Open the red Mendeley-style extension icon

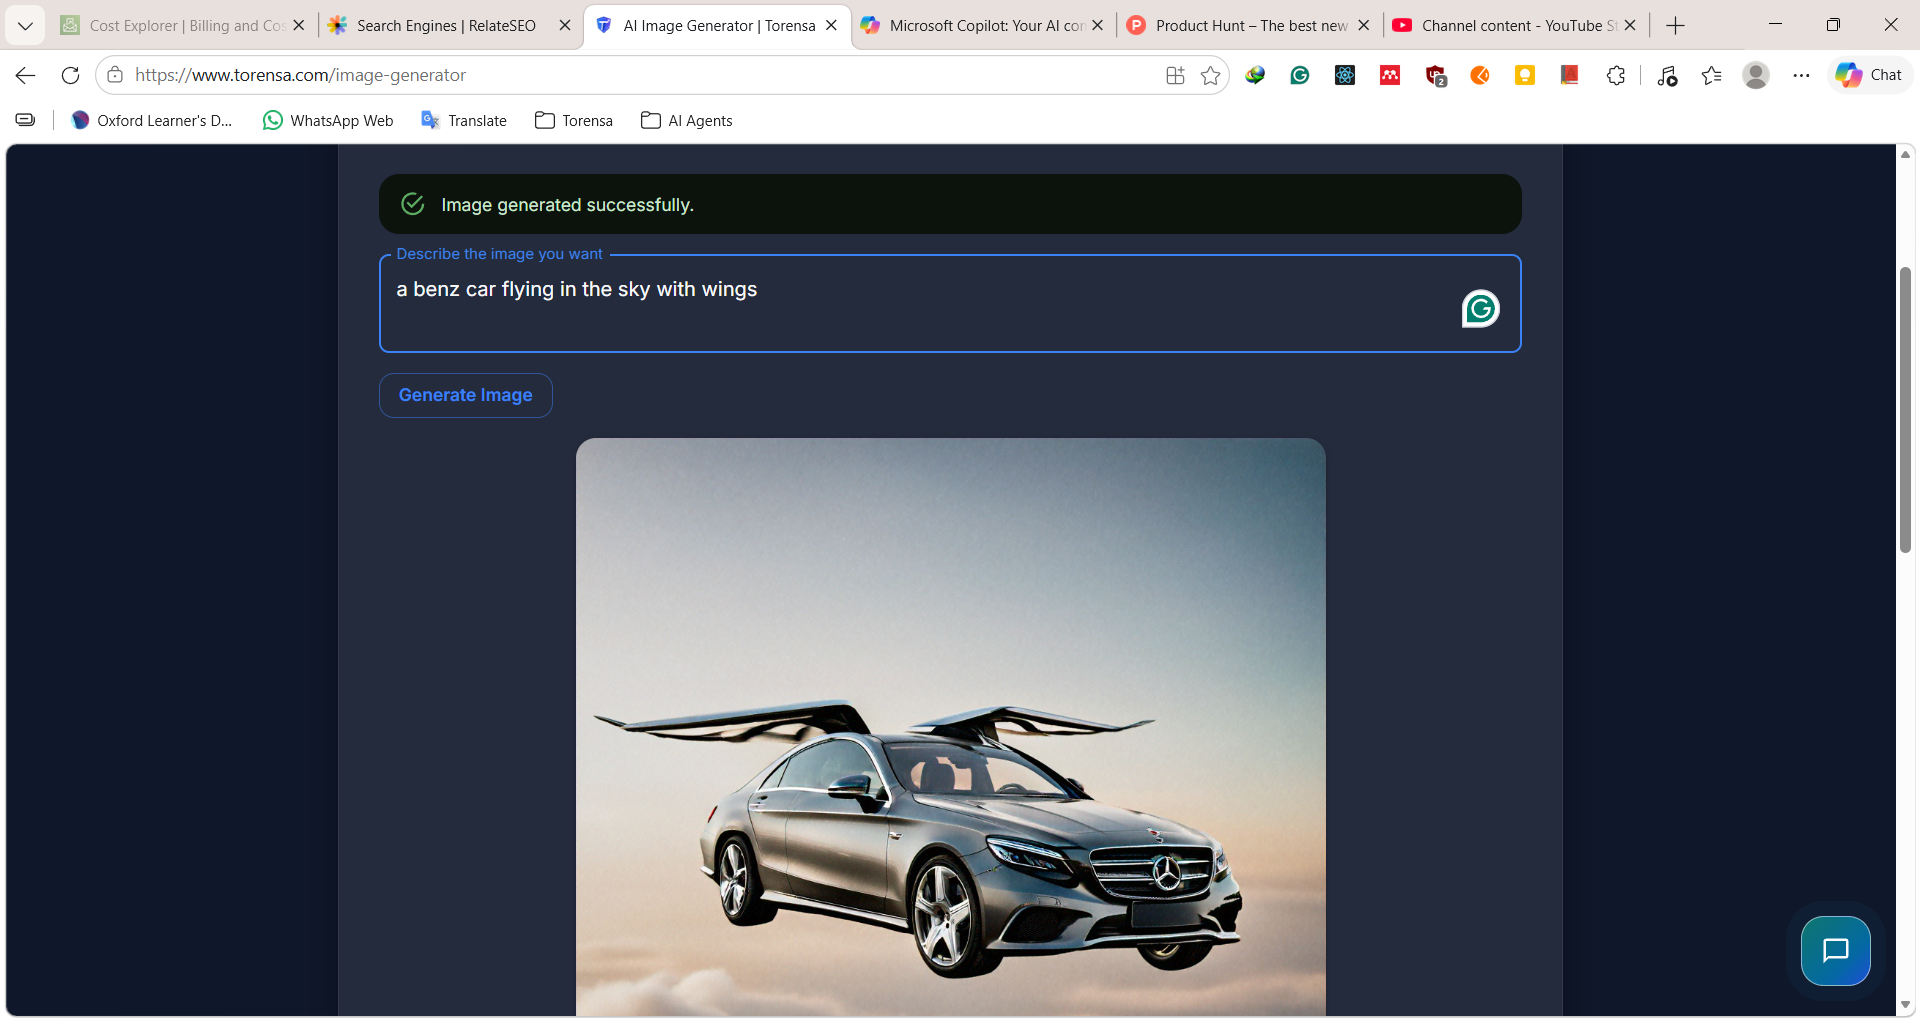click(x=1390, y=75)
